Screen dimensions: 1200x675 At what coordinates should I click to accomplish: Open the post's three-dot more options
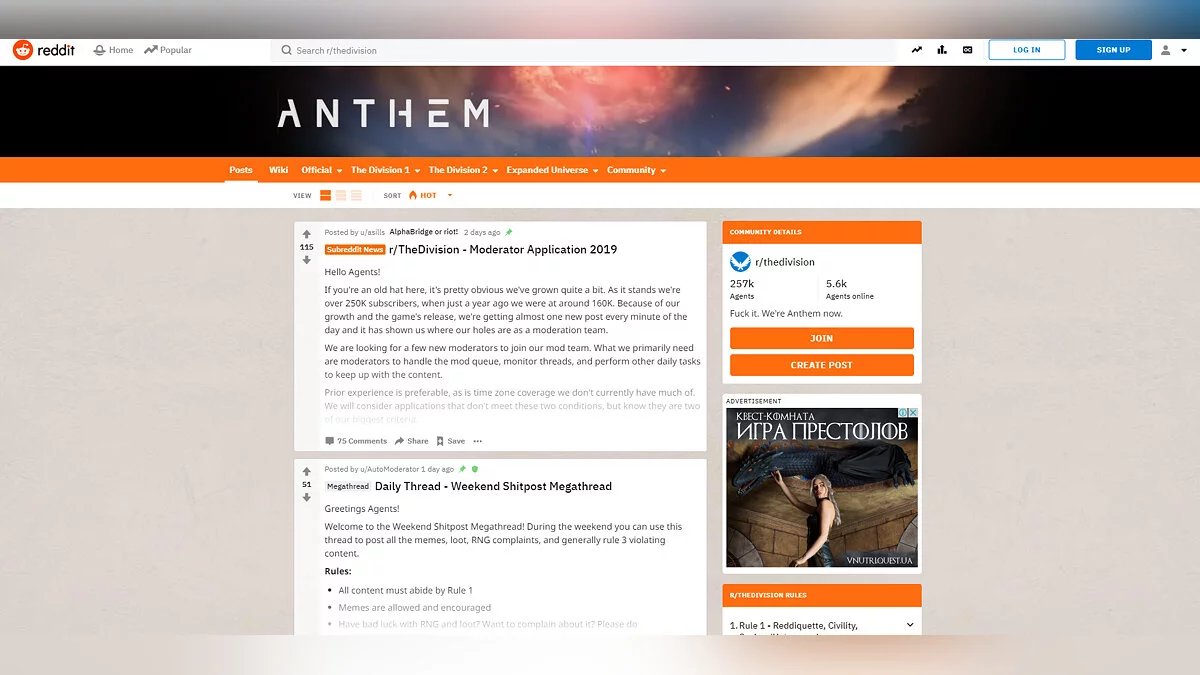477,441
